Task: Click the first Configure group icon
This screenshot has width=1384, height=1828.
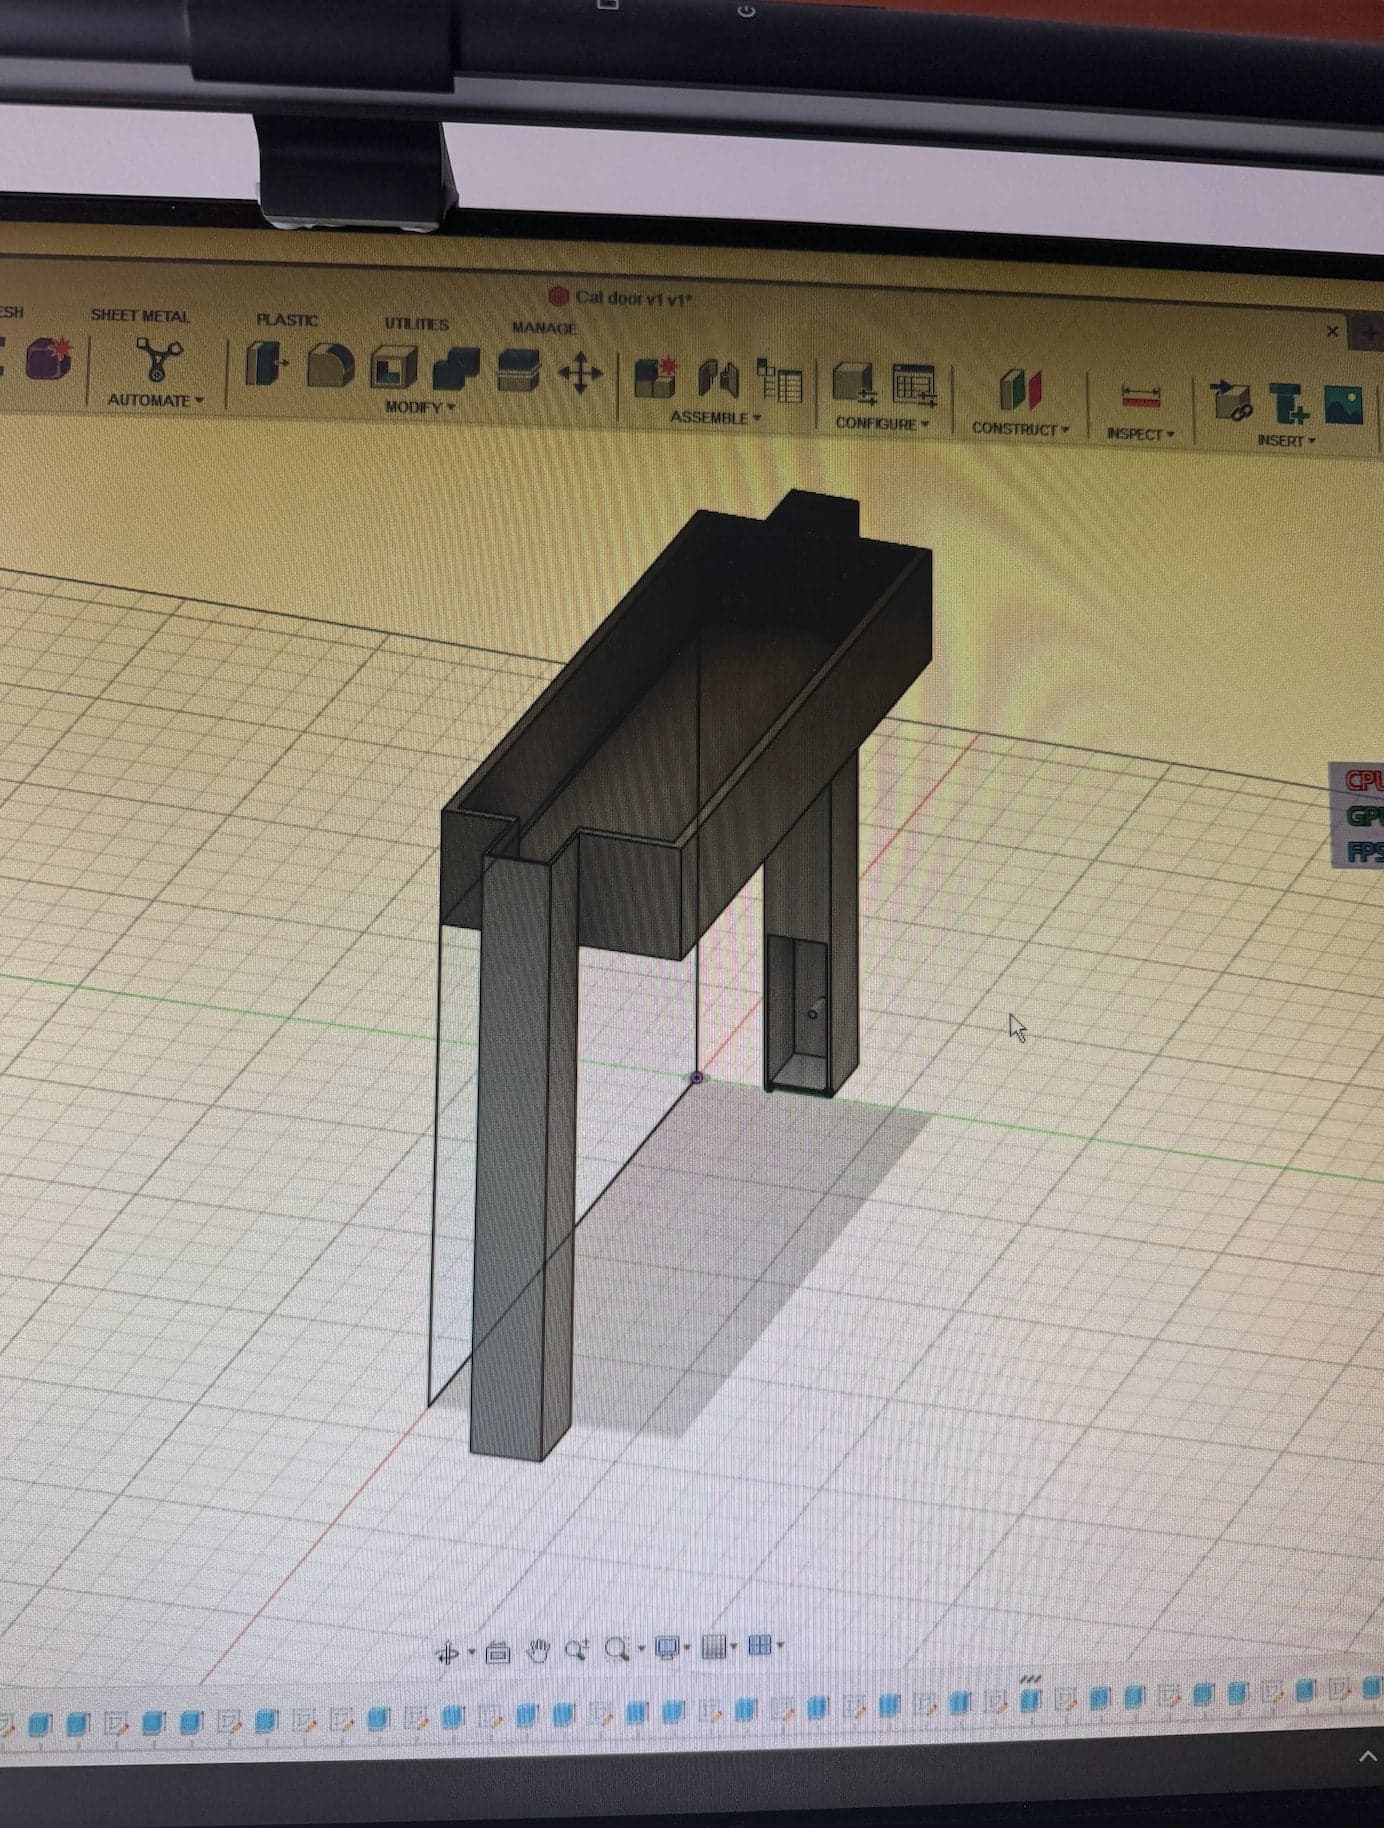Action: pyautogui.click(x=854, y=385)
